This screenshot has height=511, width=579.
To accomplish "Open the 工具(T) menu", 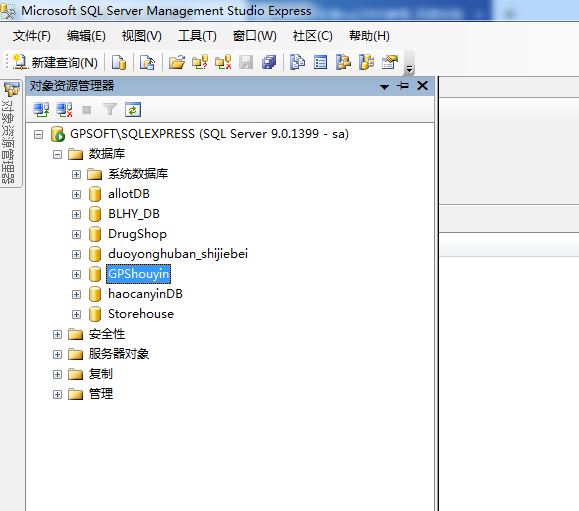I will (x=197, y=36).
